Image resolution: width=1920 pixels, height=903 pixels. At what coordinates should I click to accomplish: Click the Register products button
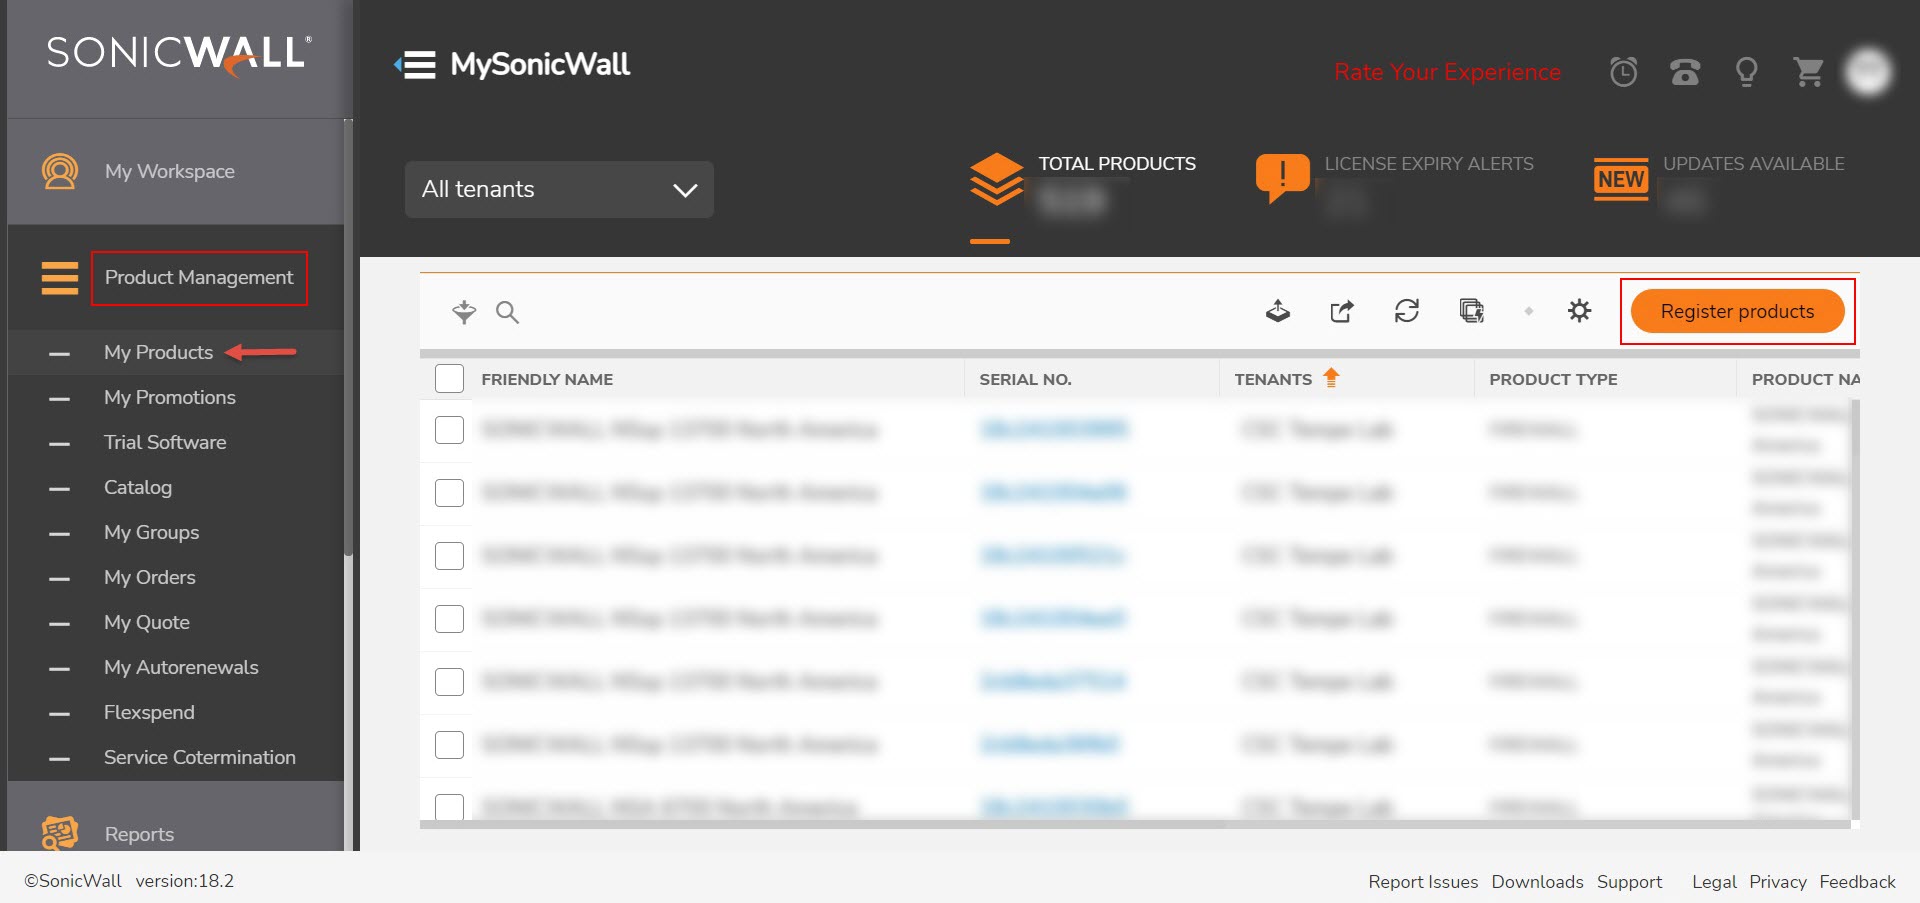click(1736, 311)
